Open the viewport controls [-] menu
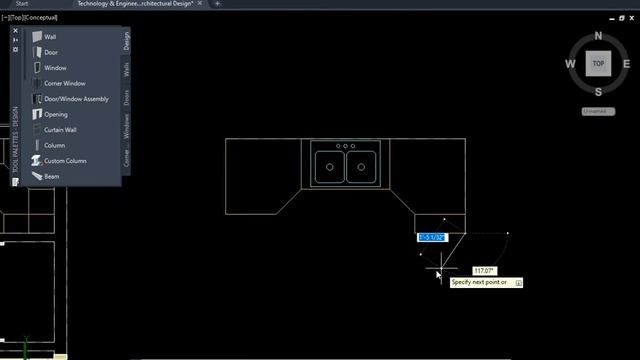Screen dimensions: 640x360 (6, 18)
